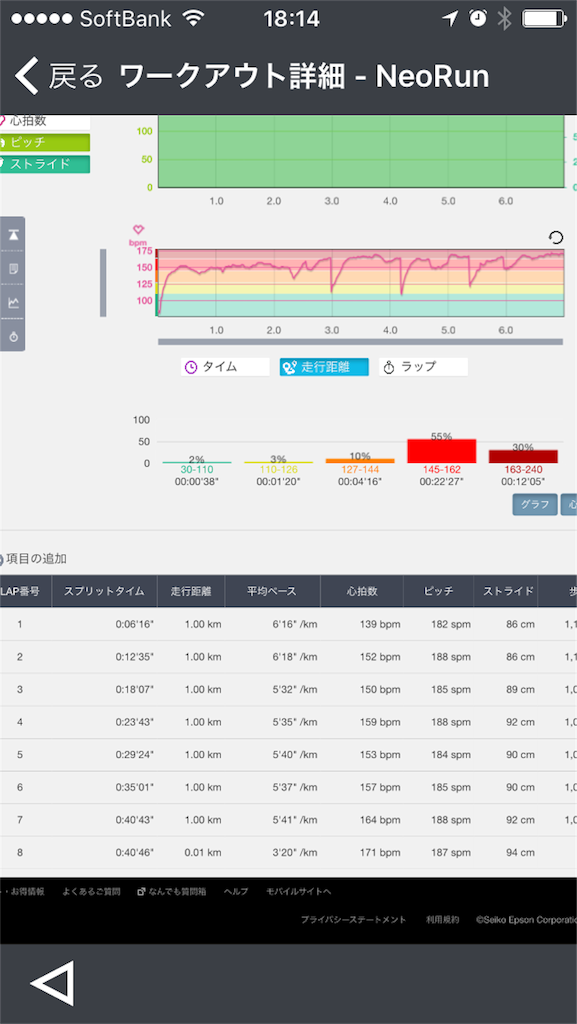Click the 0.01 km distance cell
The width and height of the screenshot is (577, 1024).
pyautogui.click(x=203, y=853)
